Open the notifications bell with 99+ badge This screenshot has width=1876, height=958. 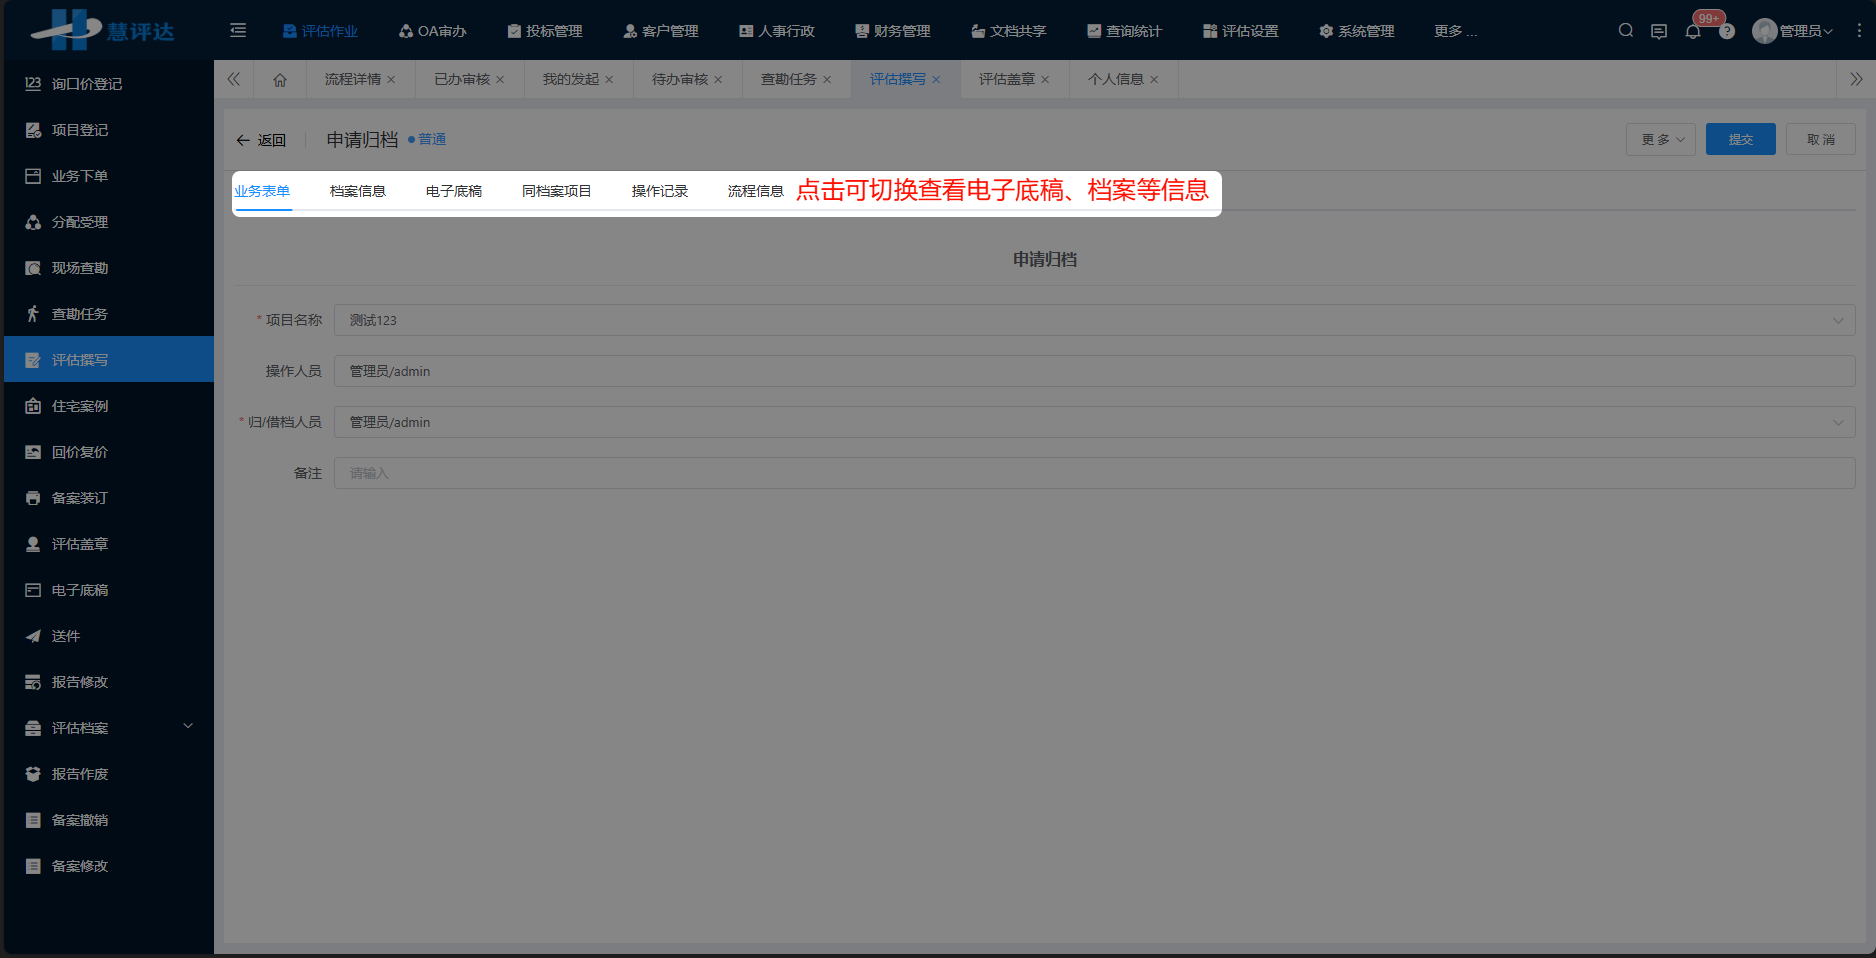(1692, 31)
